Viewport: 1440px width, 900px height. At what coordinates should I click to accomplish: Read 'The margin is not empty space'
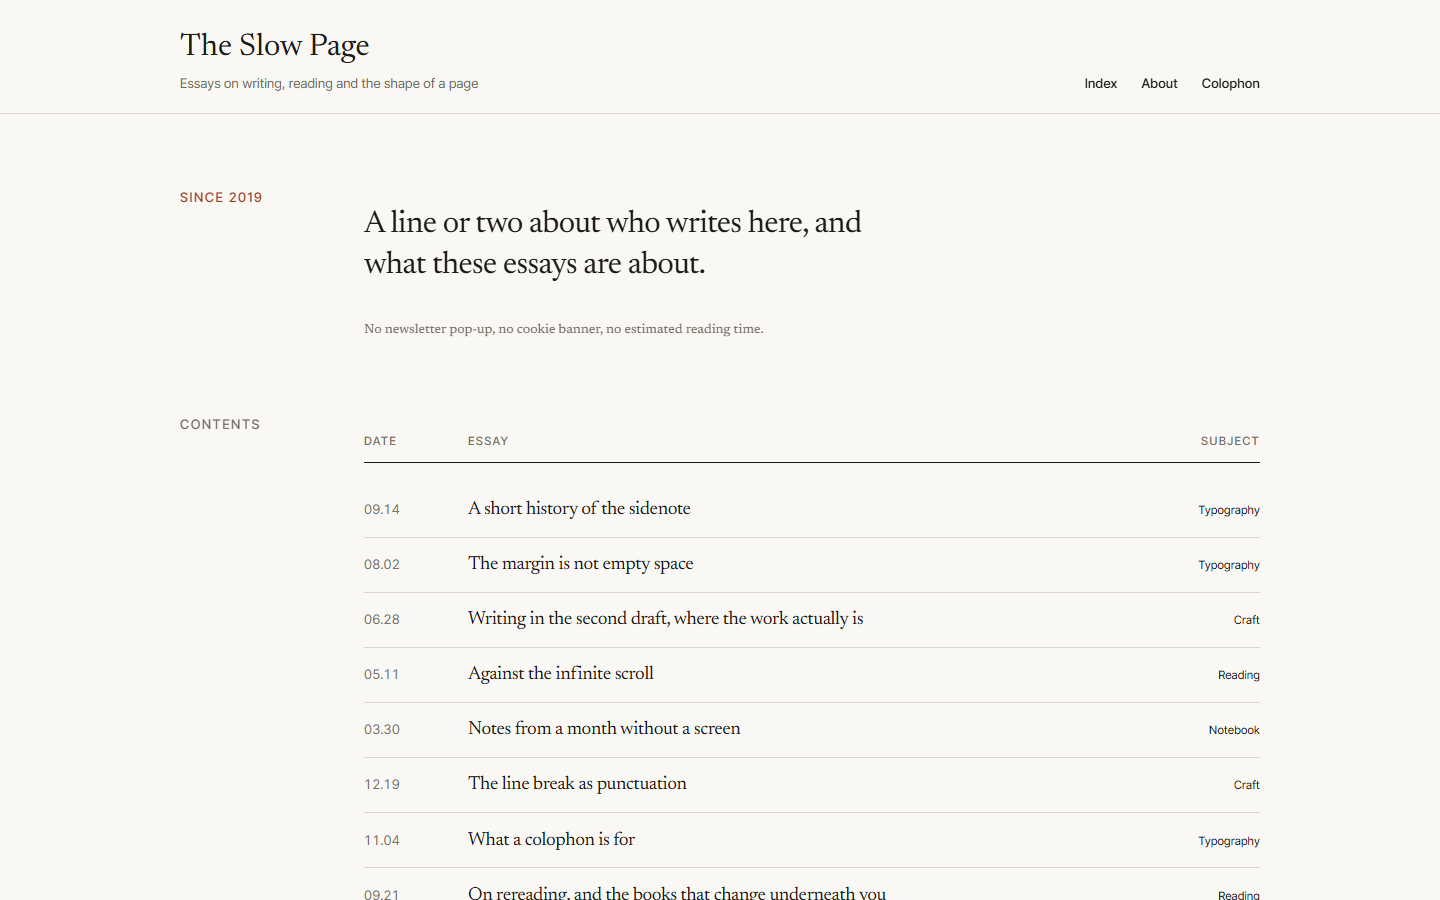580,563
